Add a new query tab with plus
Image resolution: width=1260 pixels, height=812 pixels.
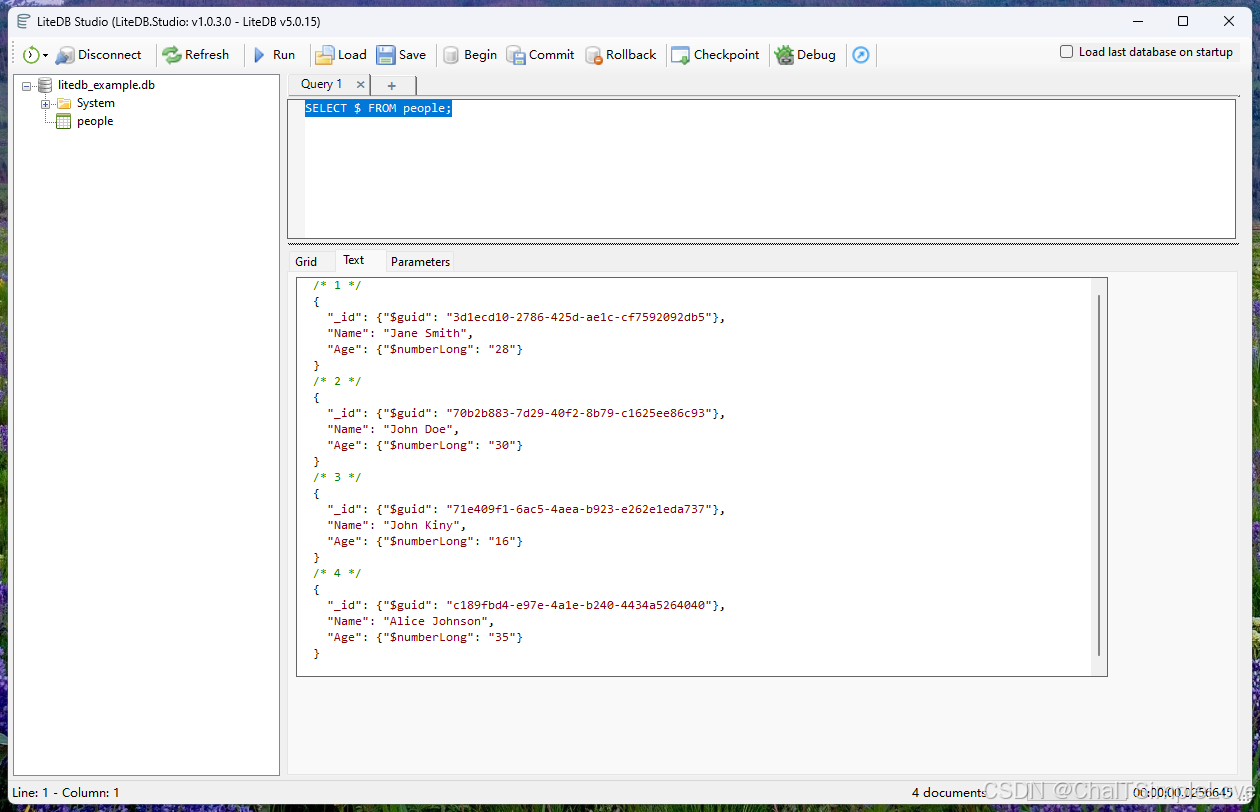click(x=392, y=86)
